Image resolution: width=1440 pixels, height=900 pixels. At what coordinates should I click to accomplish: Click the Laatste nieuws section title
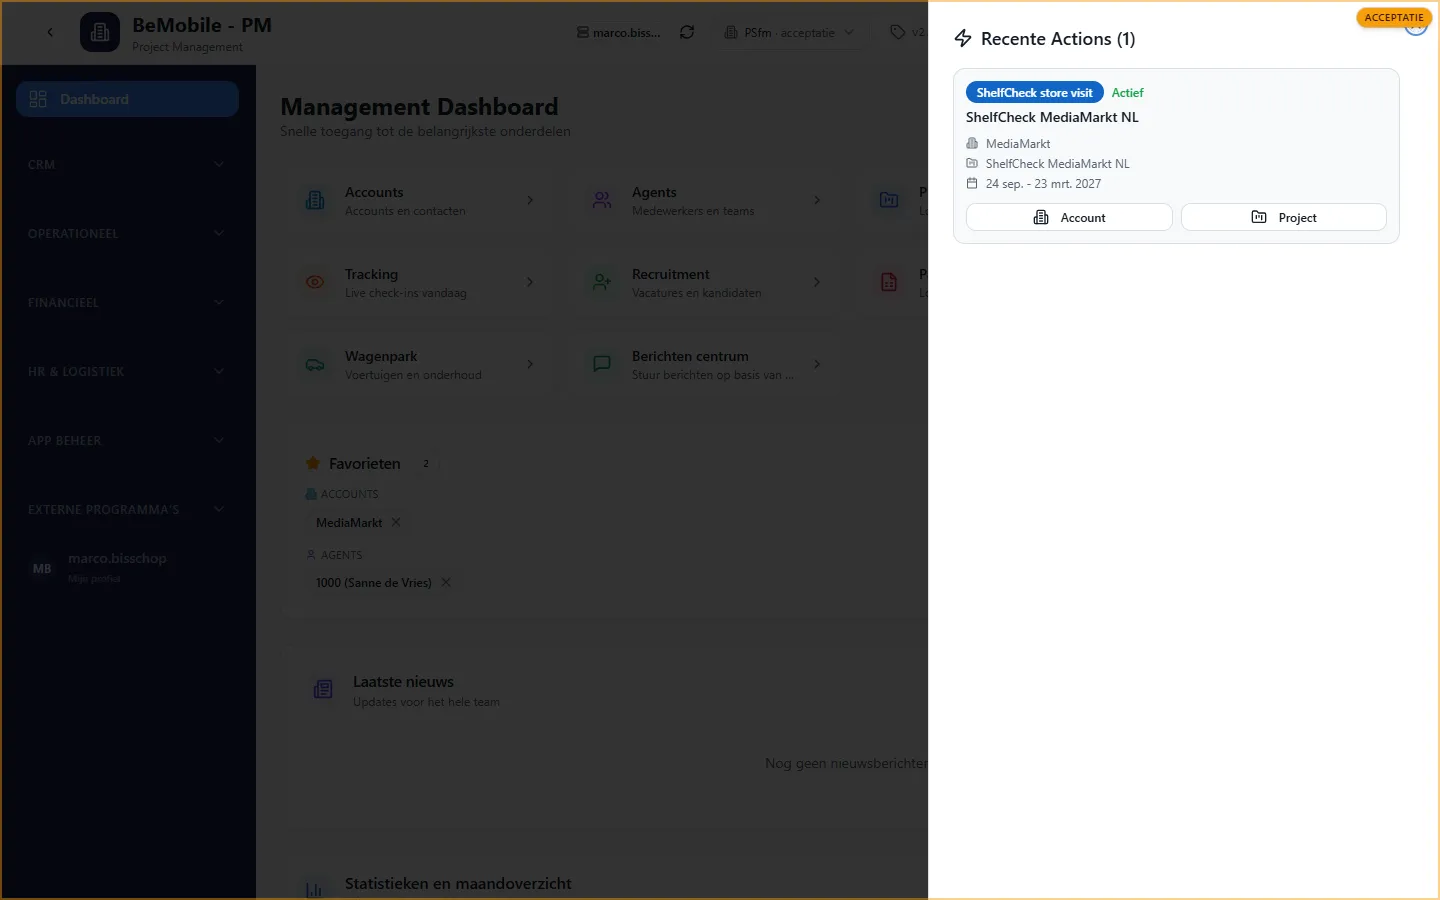click(x=403, y=682)
